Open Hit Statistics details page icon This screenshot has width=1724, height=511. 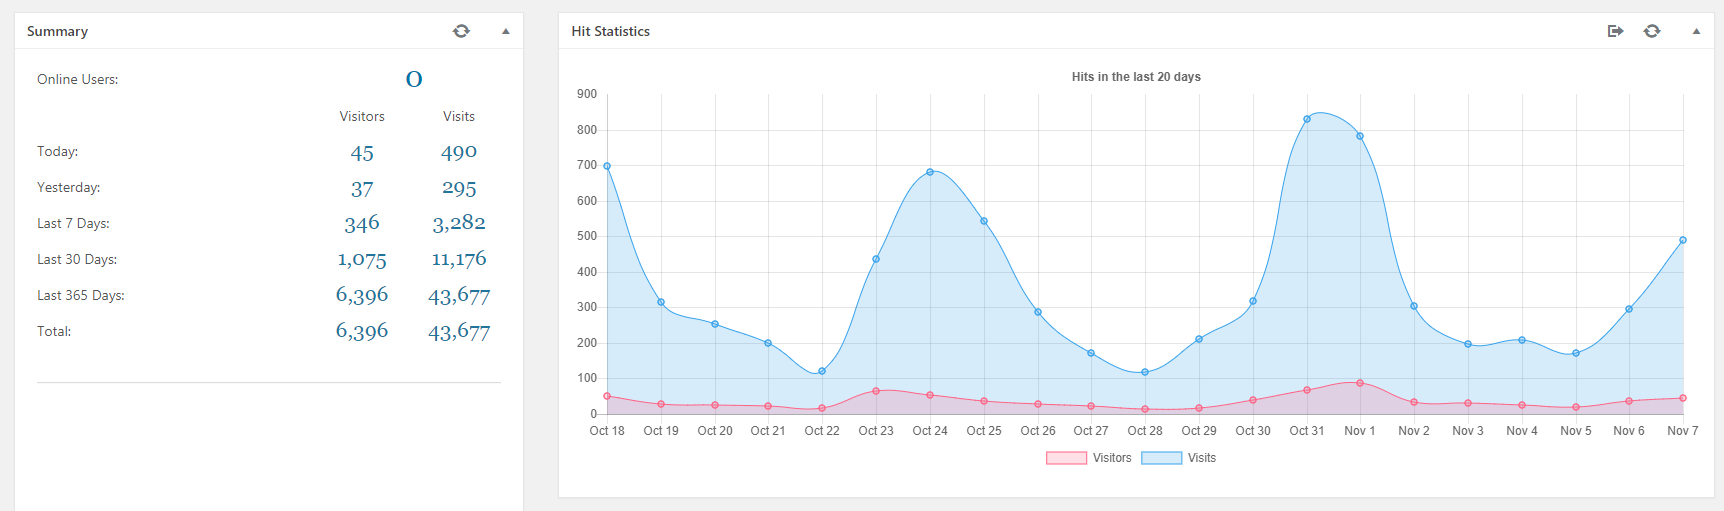coord(1615,31)
